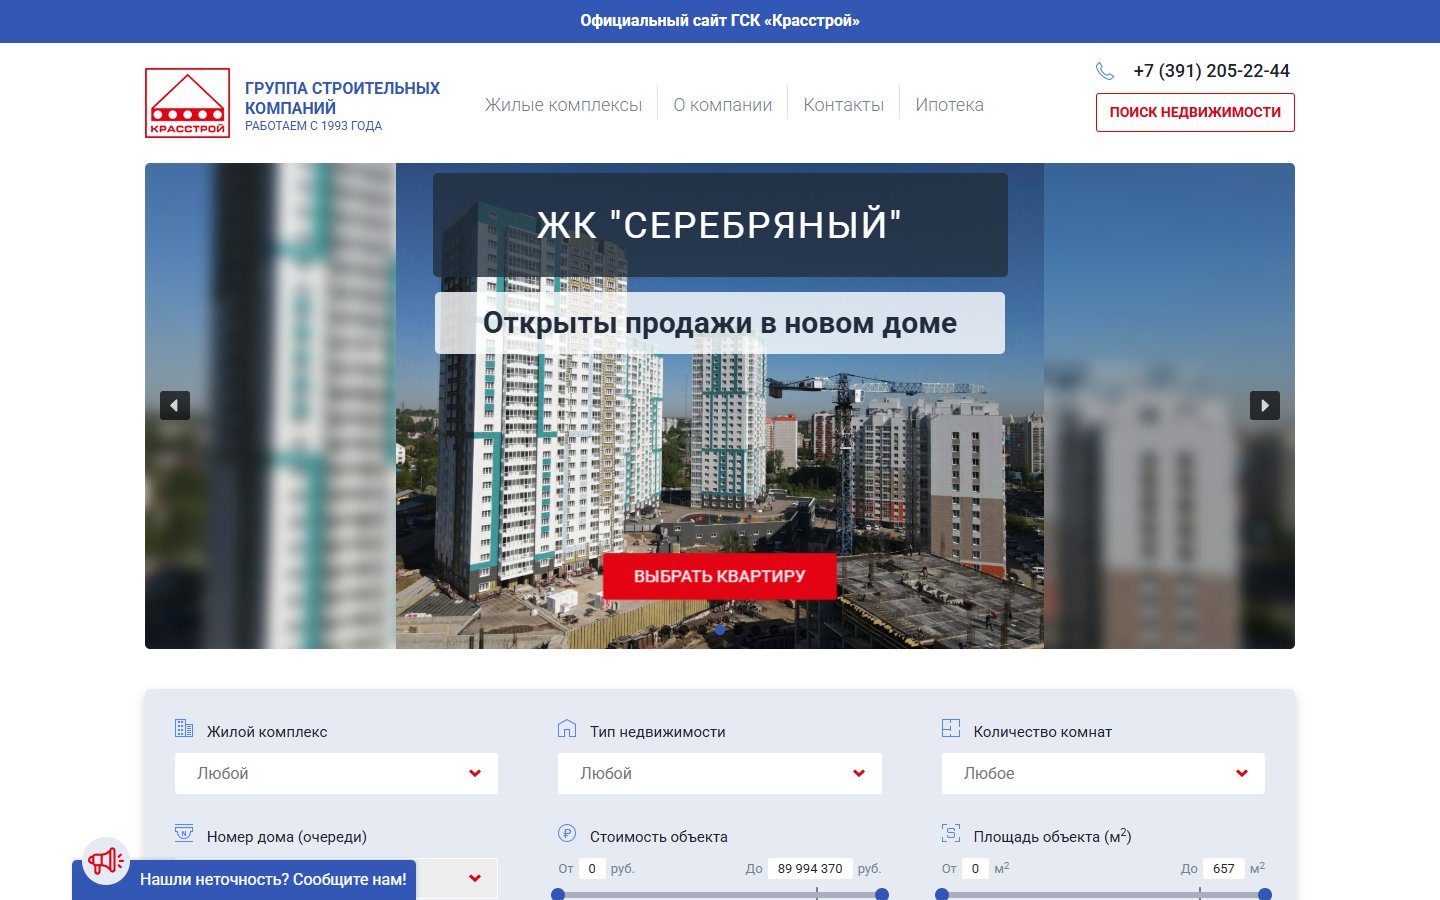Click minimum price input field
Image resolution: width=1440 pixels, height=900 pixels.
pos(592,868)
